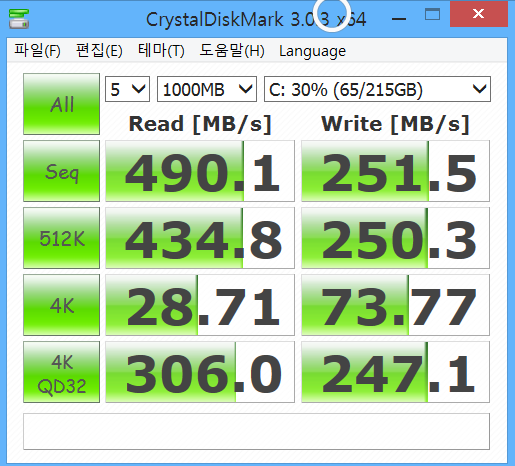Start the 512K test

(61, 238)
